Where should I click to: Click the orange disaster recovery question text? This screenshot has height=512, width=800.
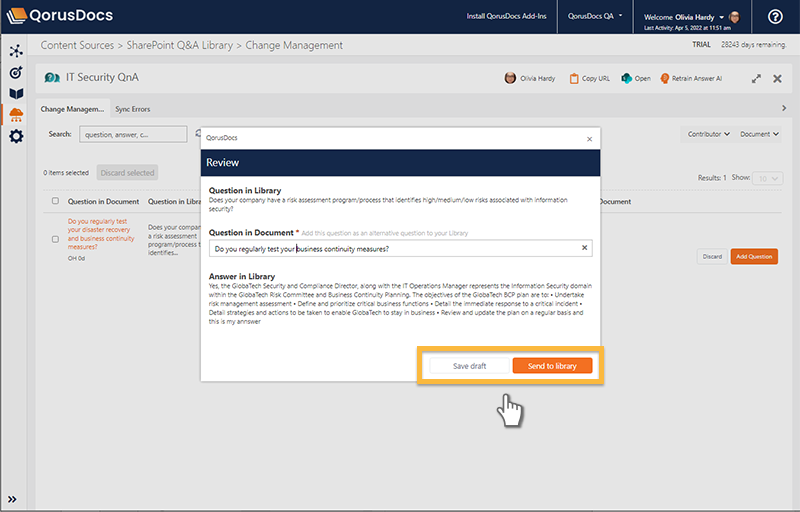tap(101, 234)
